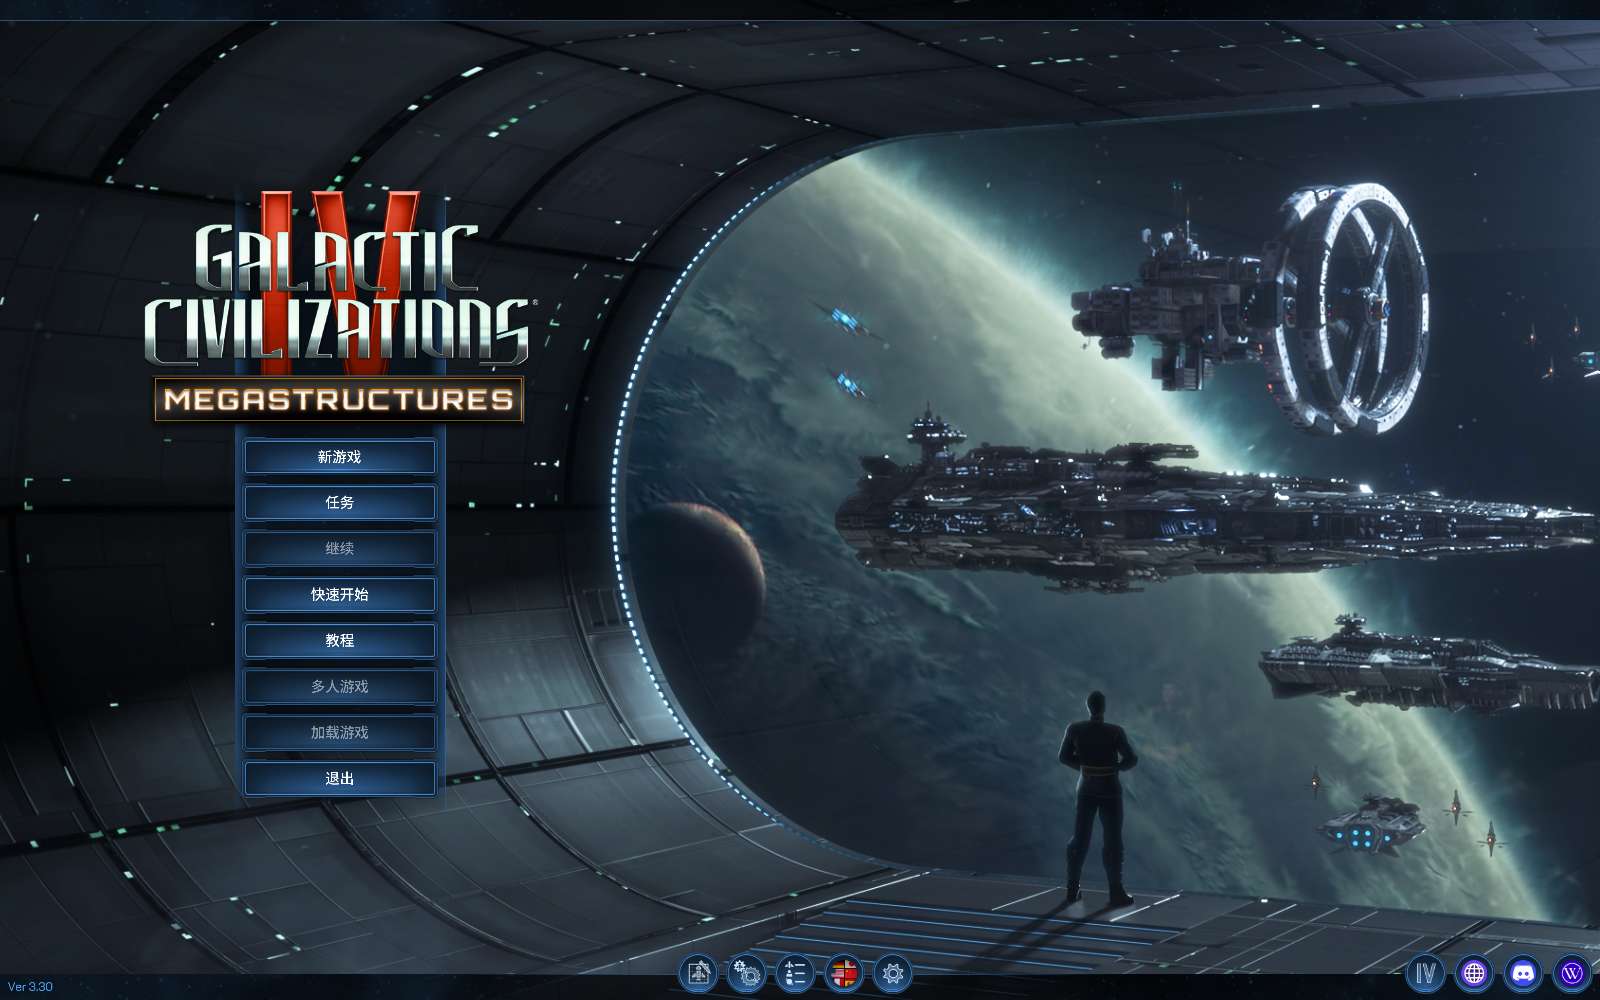Image resolution: width=1600 pixels, height=1000 pixels.
Task: Select 多人游戏 multiplayer option
Action: (340, 687)
